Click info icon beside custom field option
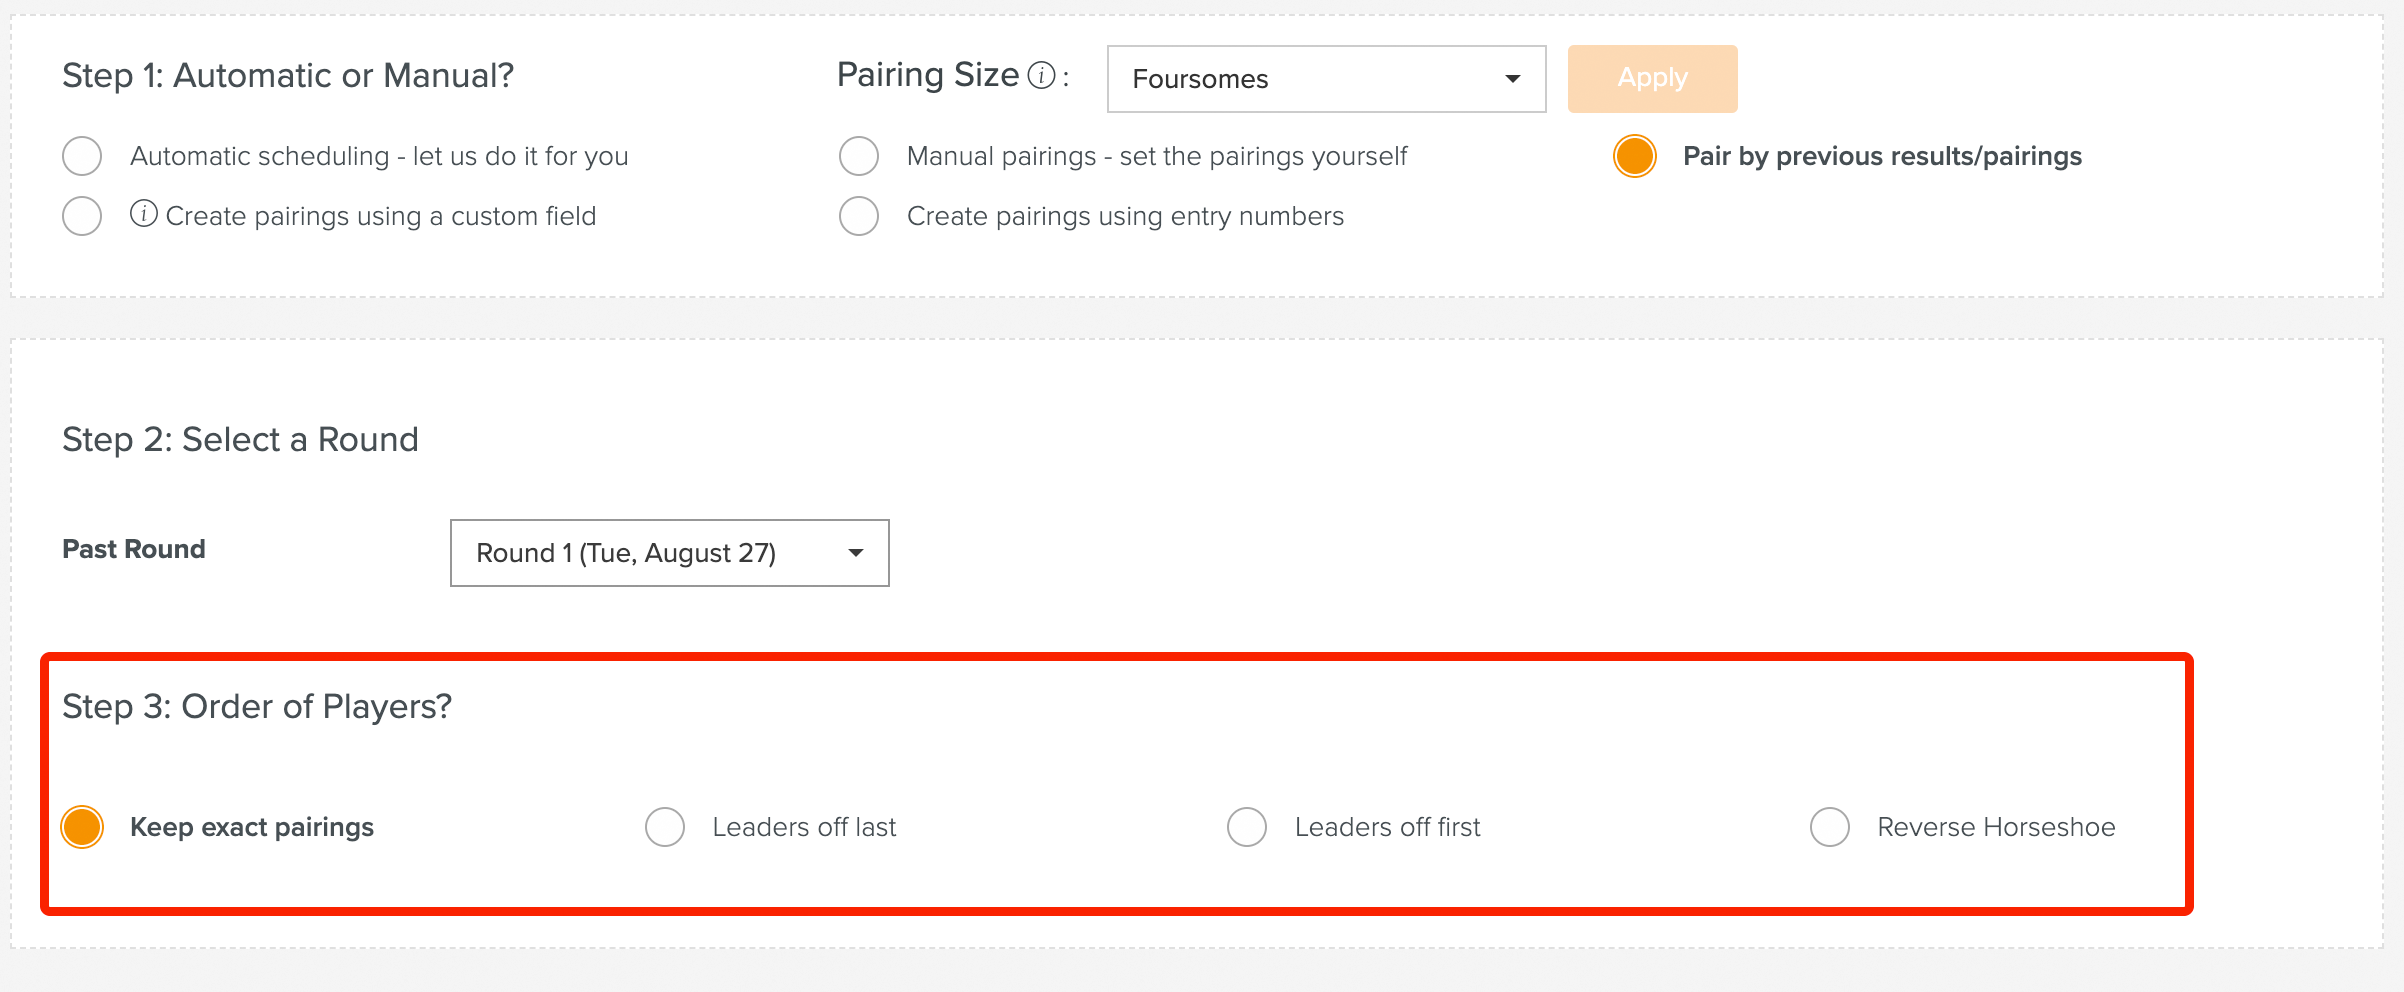Viewport: 2404px width, 992px height. 144,214
